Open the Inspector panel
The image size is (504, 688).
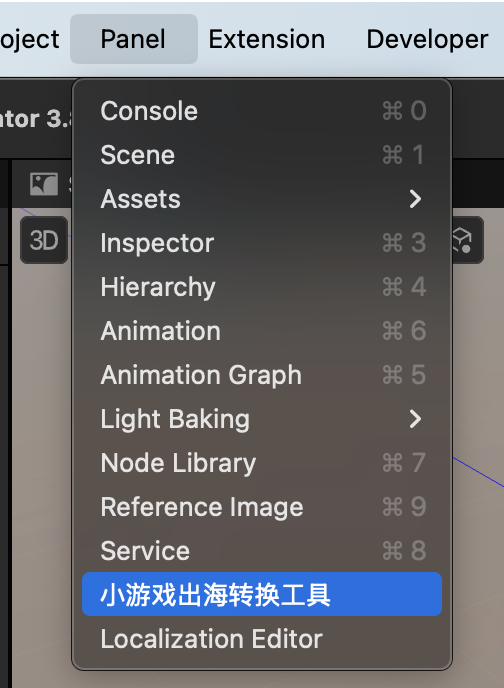tap(262, 243)
